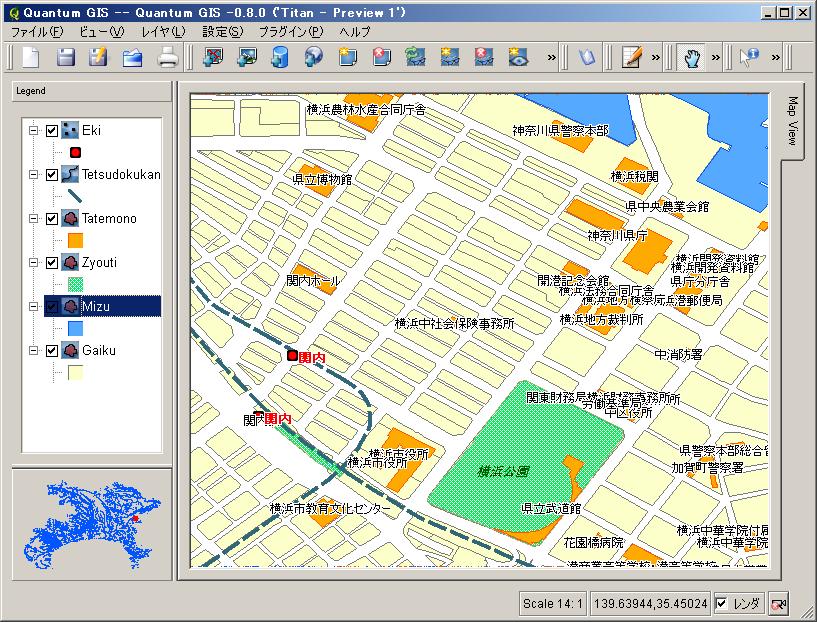
Task: Open the ヘルプ menu
Action: tap(354, 32)
